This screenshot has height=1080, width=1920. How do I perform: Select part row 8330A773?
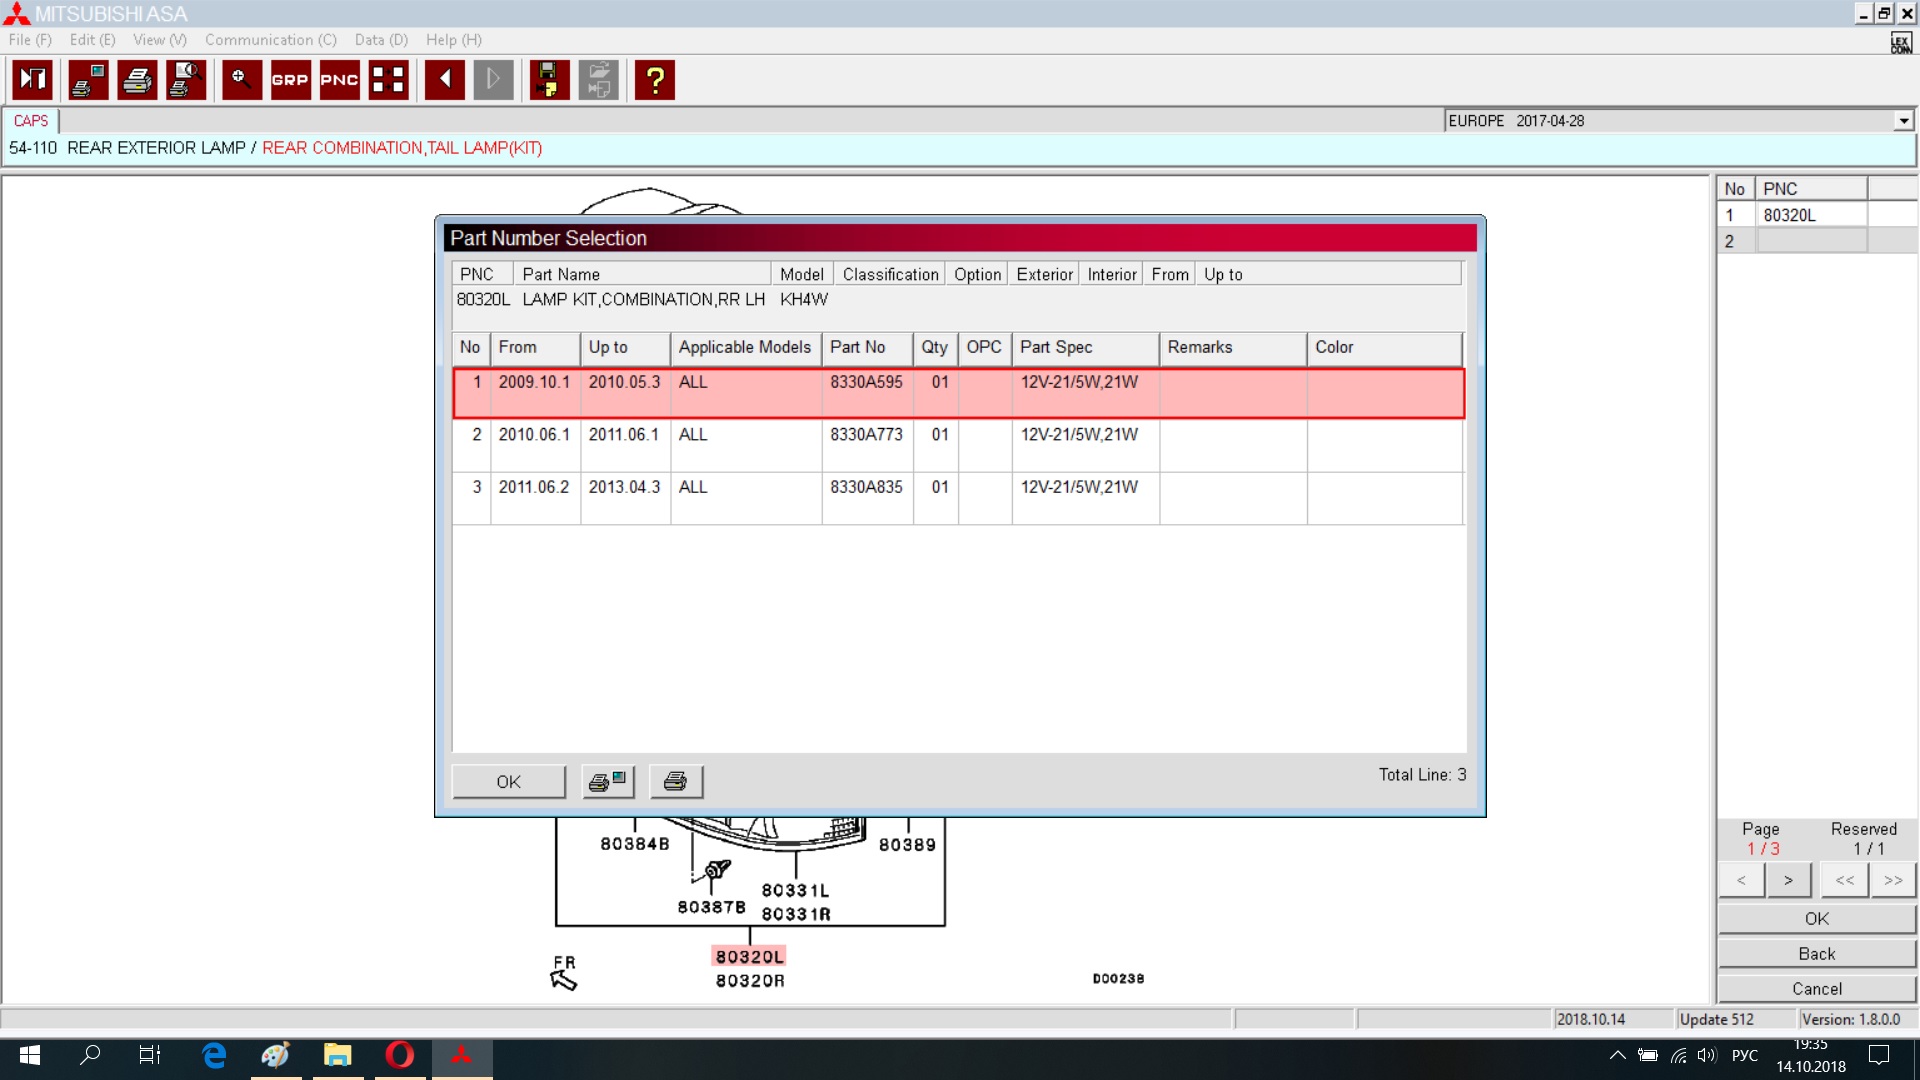866,435
